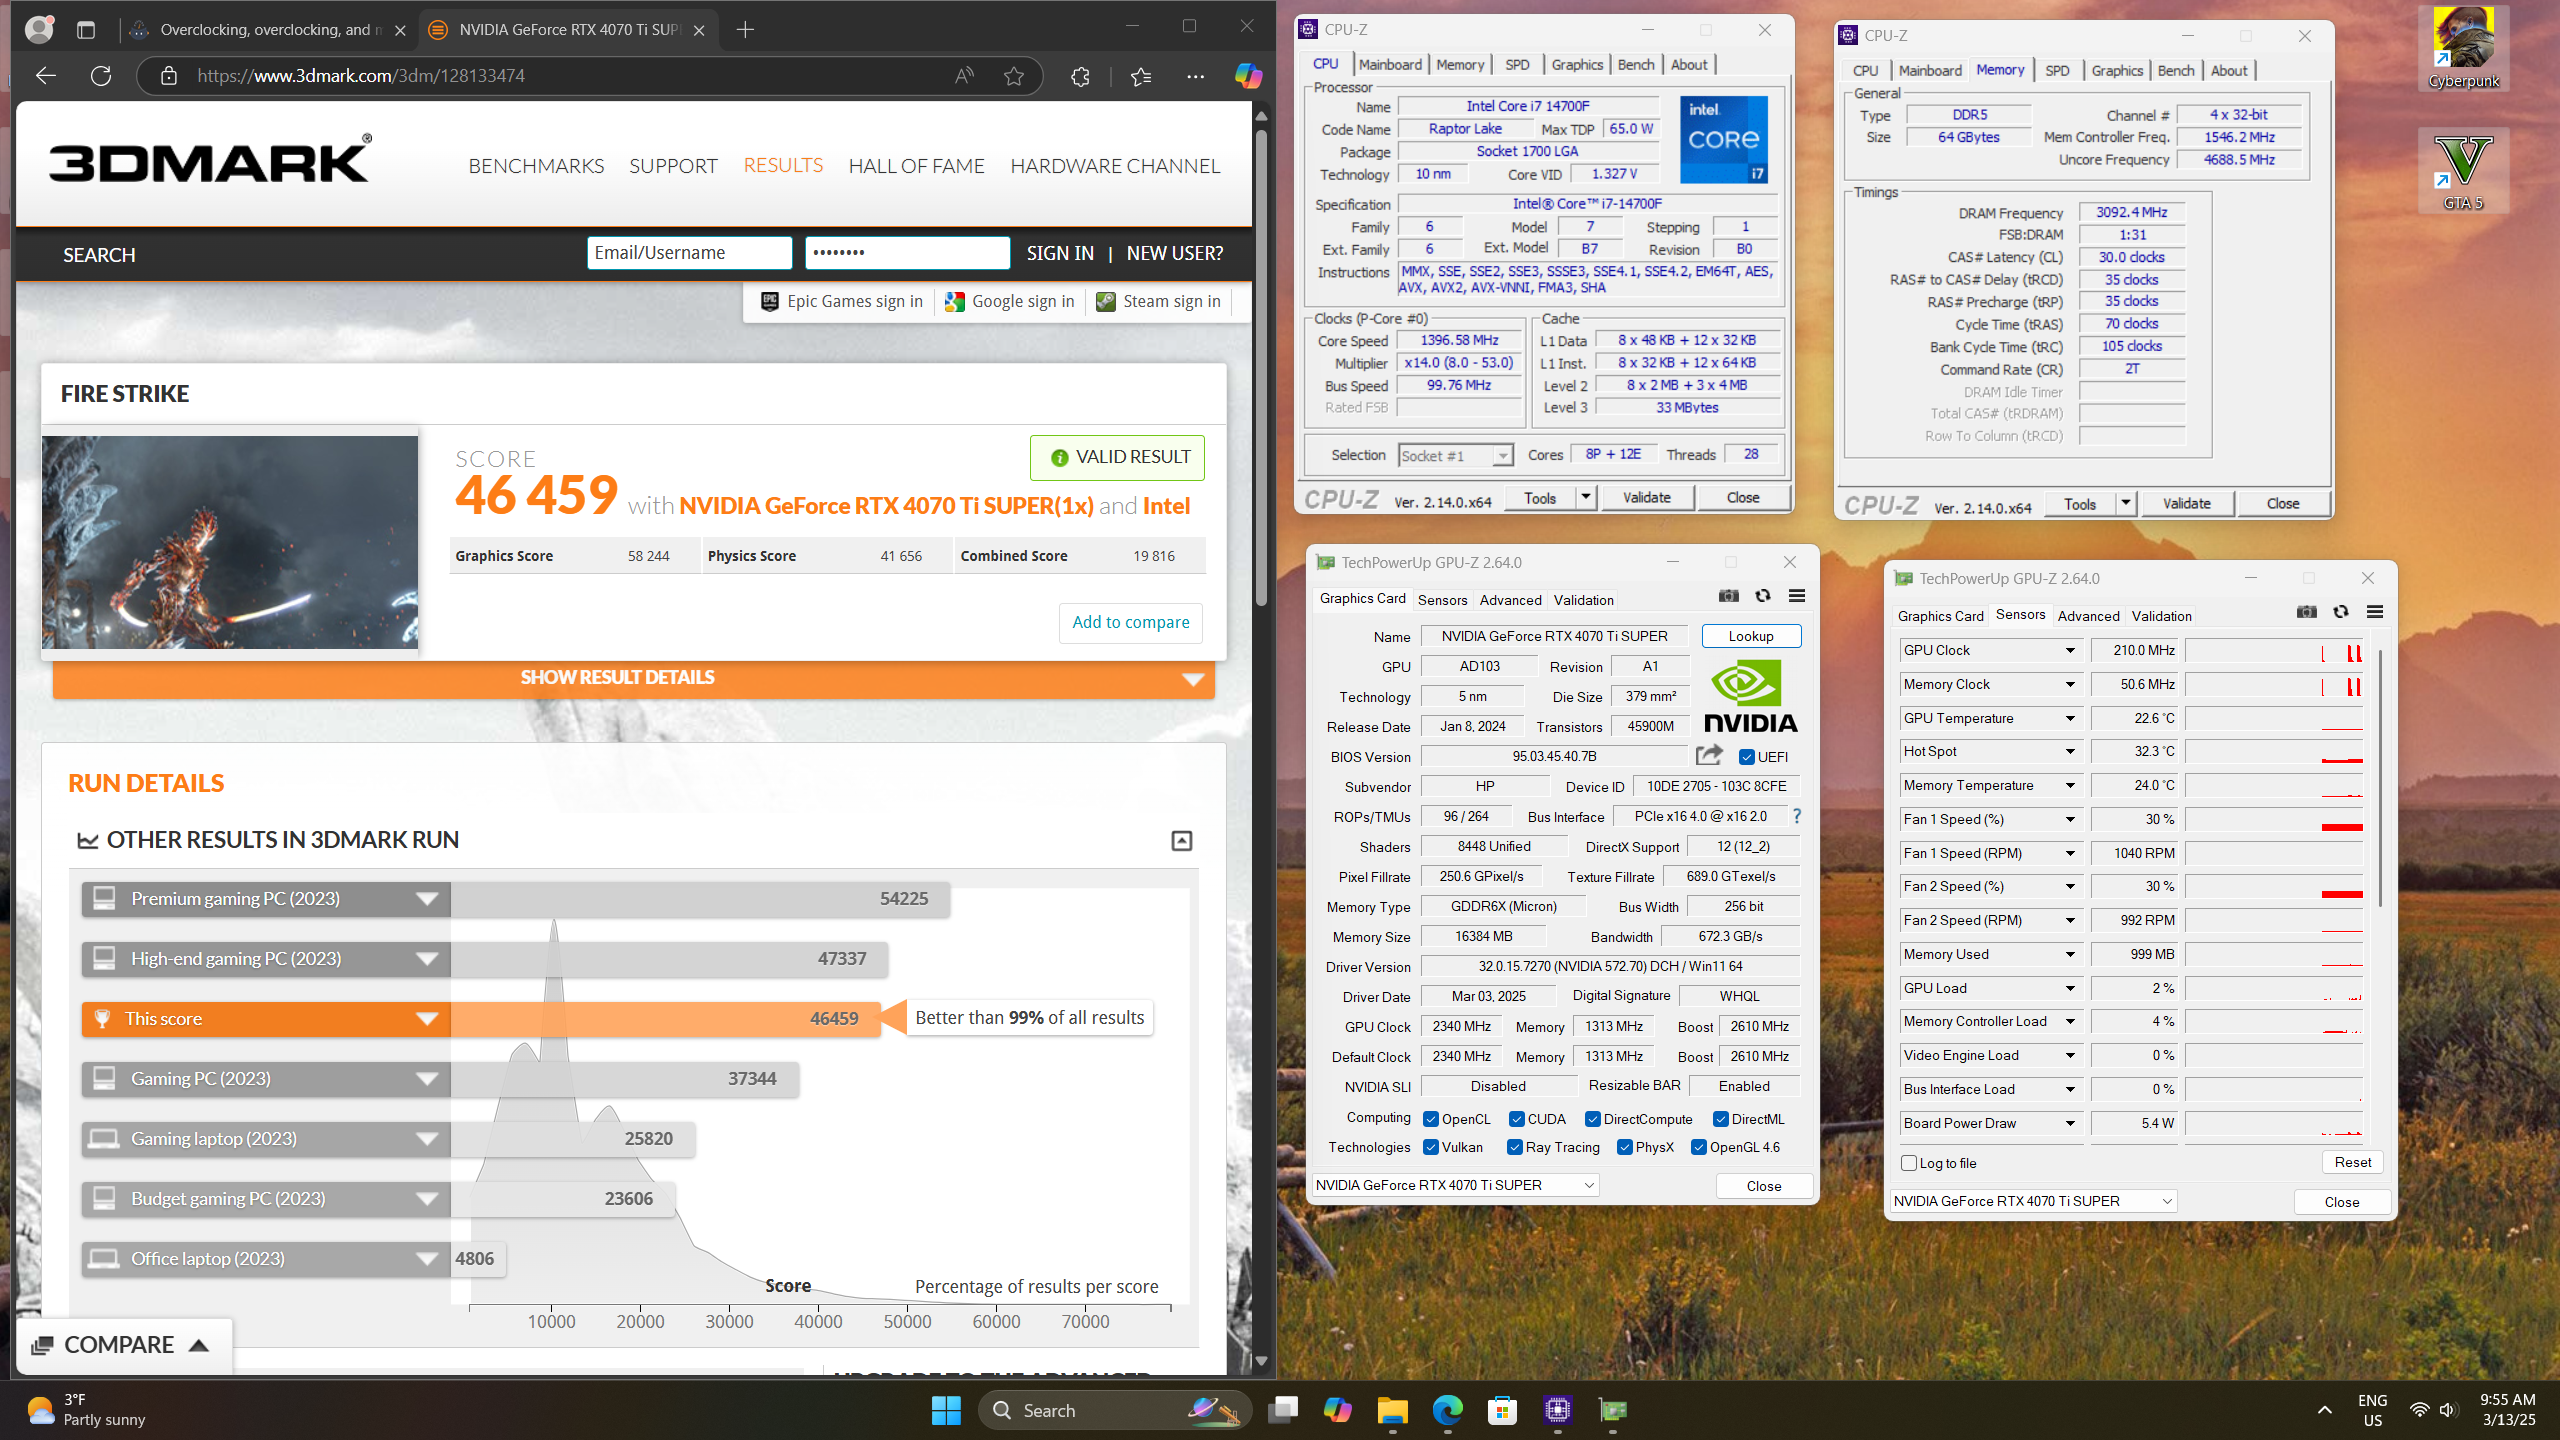Switch to Mainboard tab in CPU-Z CPU window

(1389, 65)
